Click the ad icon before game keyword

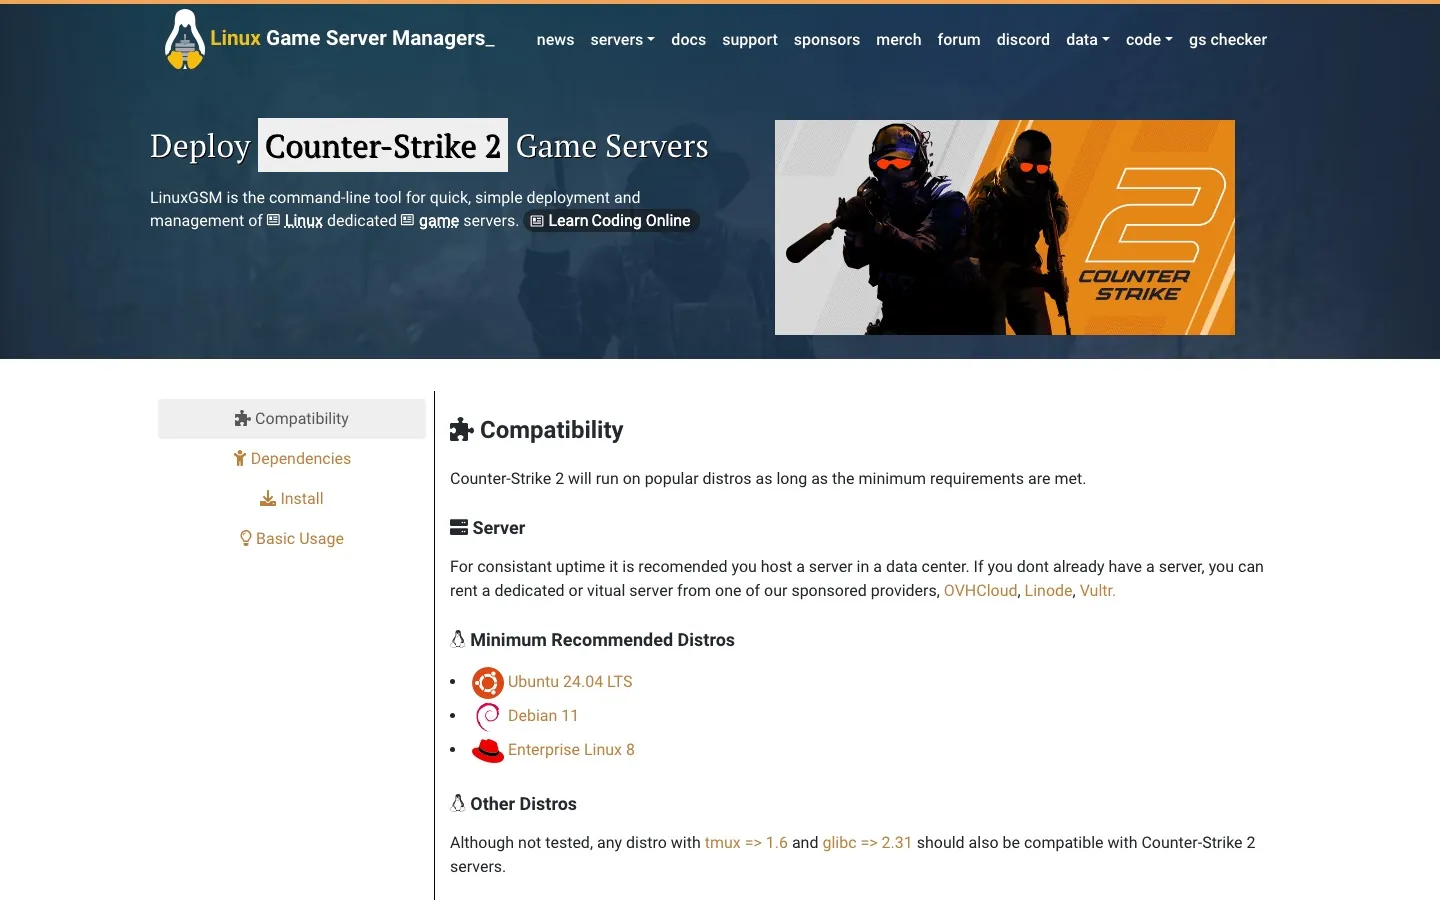(x=407, y=220)
